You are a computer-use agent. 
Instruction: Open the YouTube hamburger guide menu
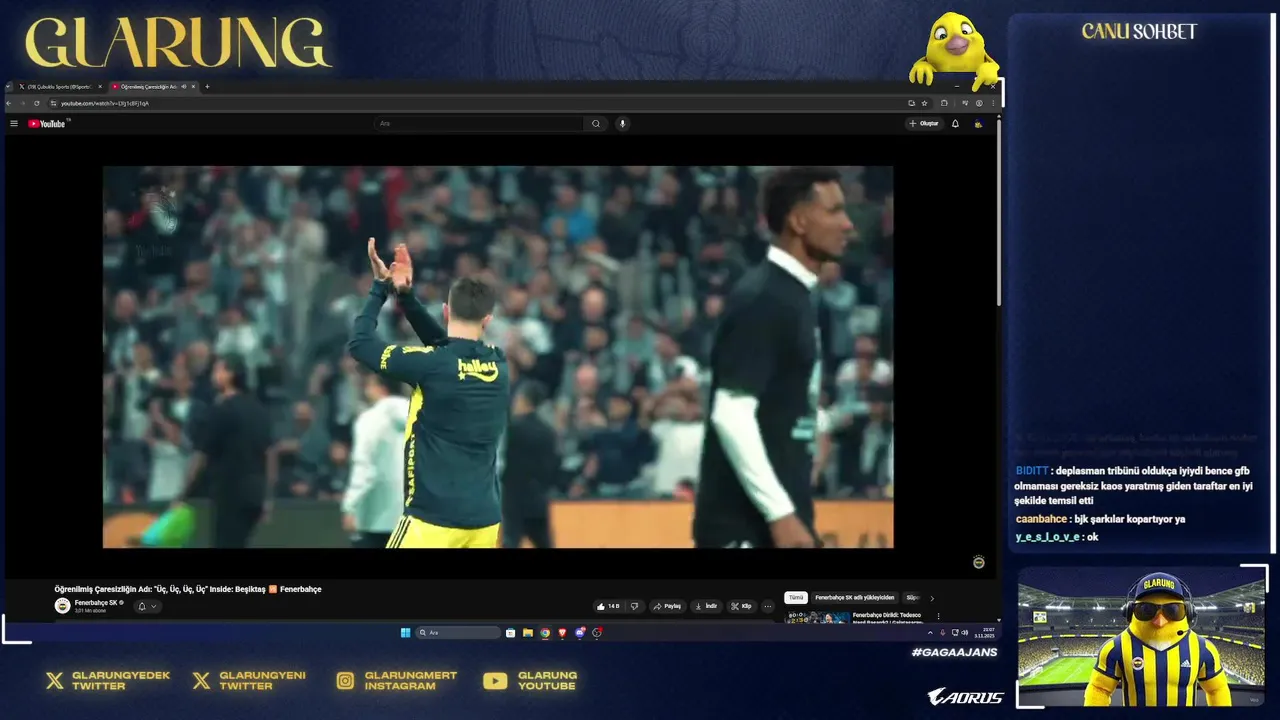(14, 124)
